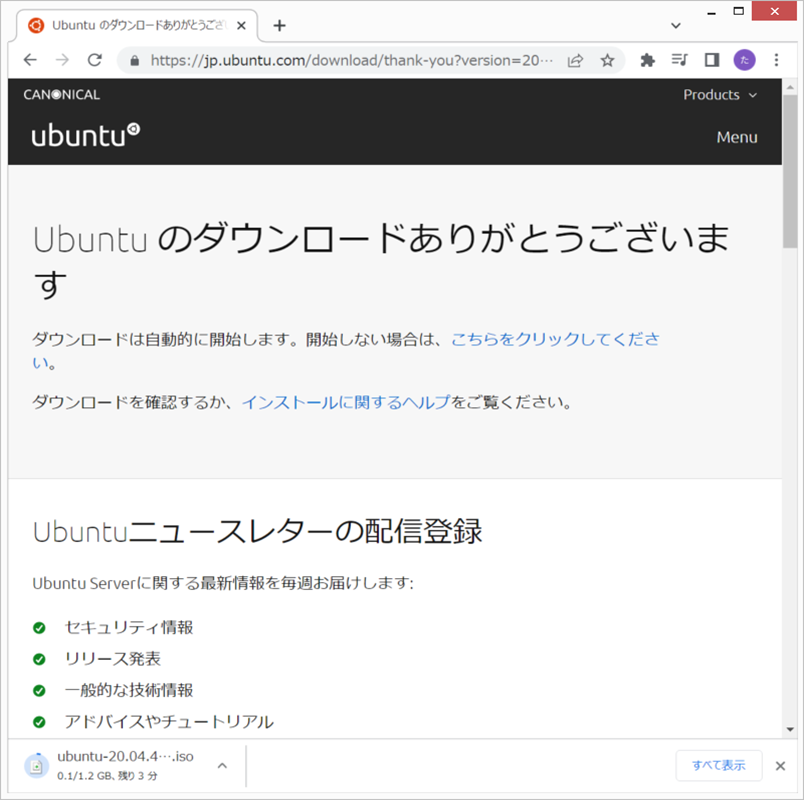Click the セキュリティ情報 list item
This screenshot has width=804, height=800.
click(129, 627)
